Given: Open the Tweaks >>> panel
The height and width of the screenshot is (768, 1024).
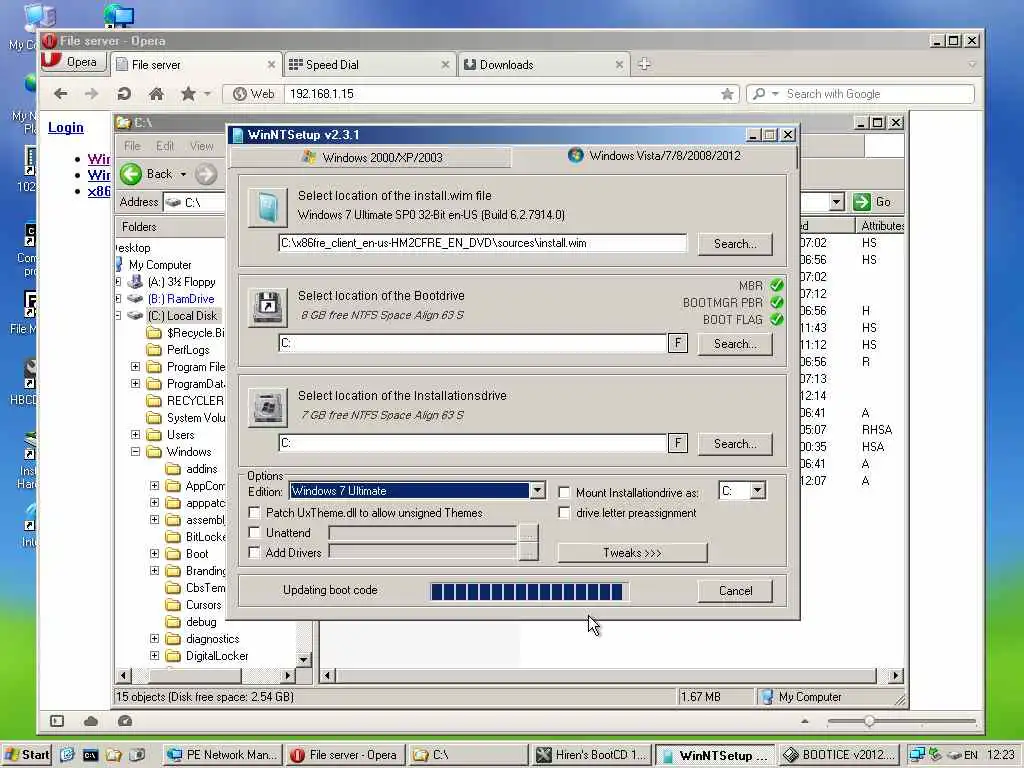Looking at the screenshot, I should pos(632,552).
